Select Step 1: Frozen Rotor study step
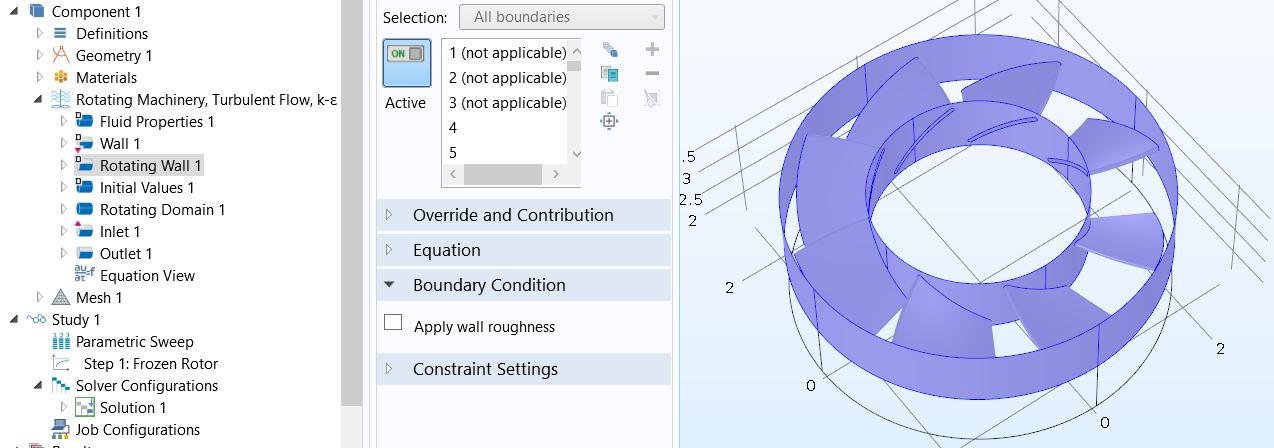The height and width of the screenshot is (448, 1274). (150, 364)
